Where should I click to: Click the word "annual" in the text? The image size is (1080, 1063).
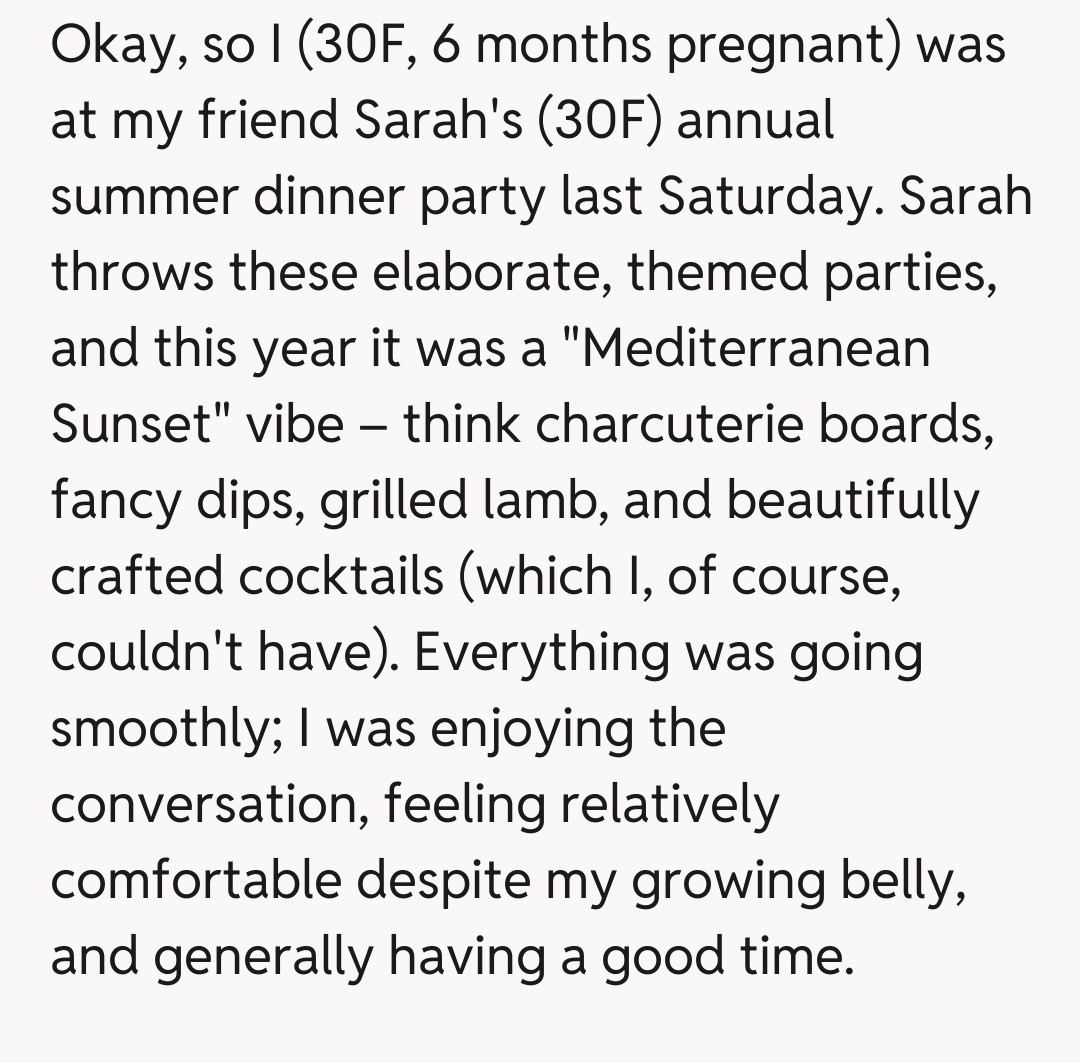click(x=757, y=121)
